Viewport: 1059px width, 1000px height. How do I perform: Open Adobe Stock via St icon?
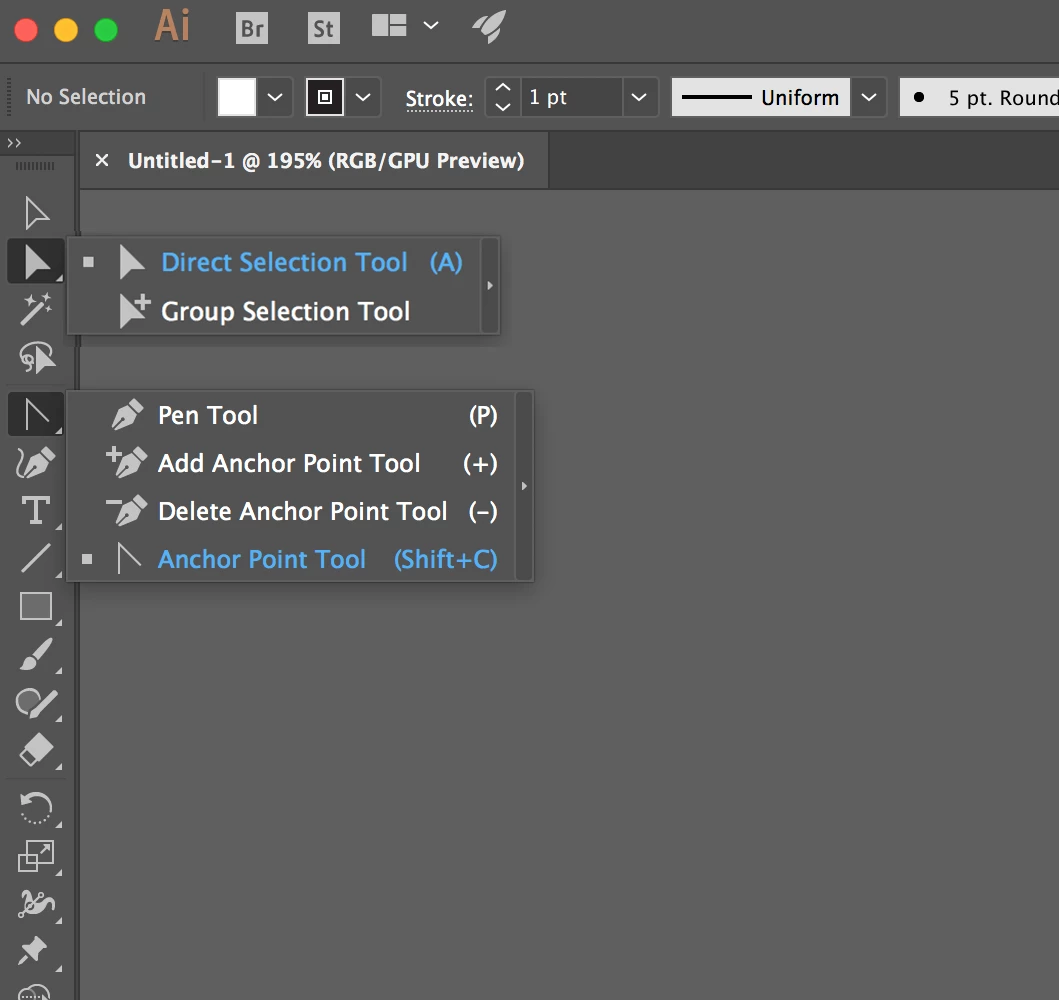324,28
